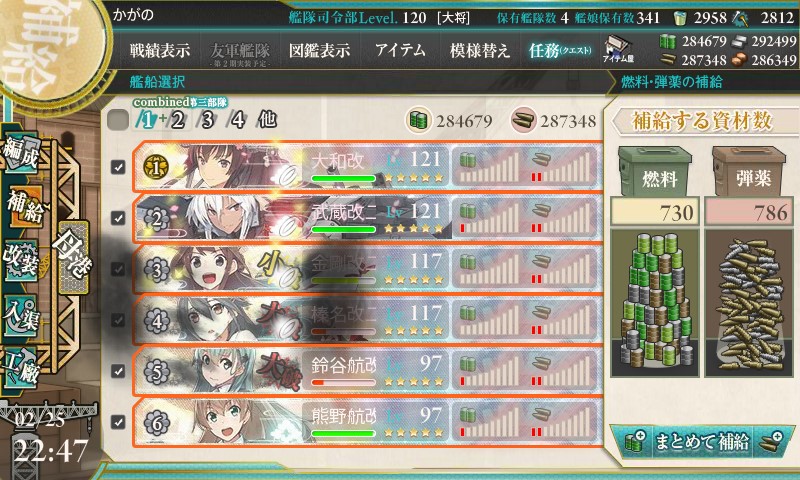Switch to fleet tab 3
This screenshot has height=480, width=800.
(207, 120)
